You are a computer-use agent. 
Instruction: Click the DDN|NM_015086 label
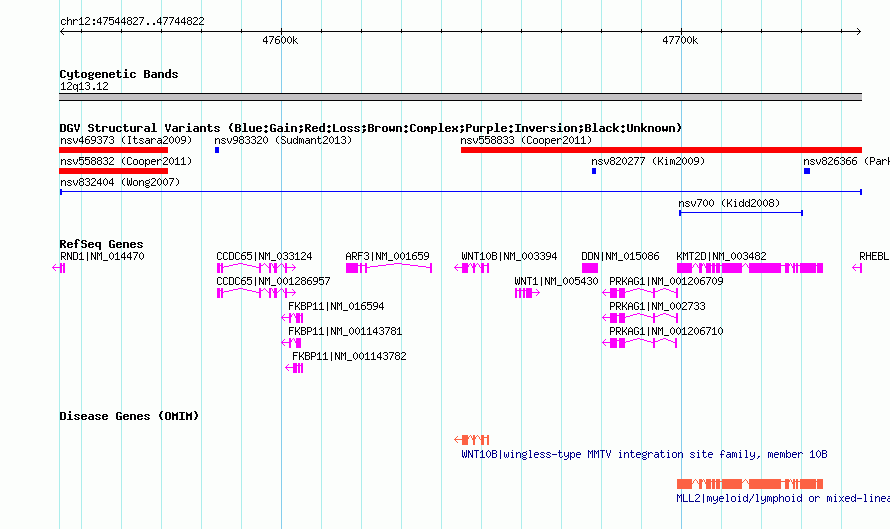click(620, 257)
